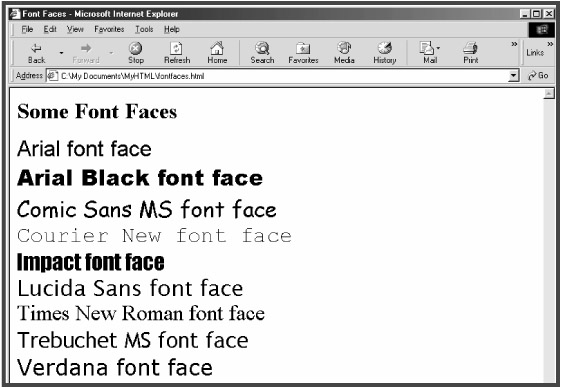Go to the Home page
The width and height of the screenshot is (561, 388).
coord(217,53)
